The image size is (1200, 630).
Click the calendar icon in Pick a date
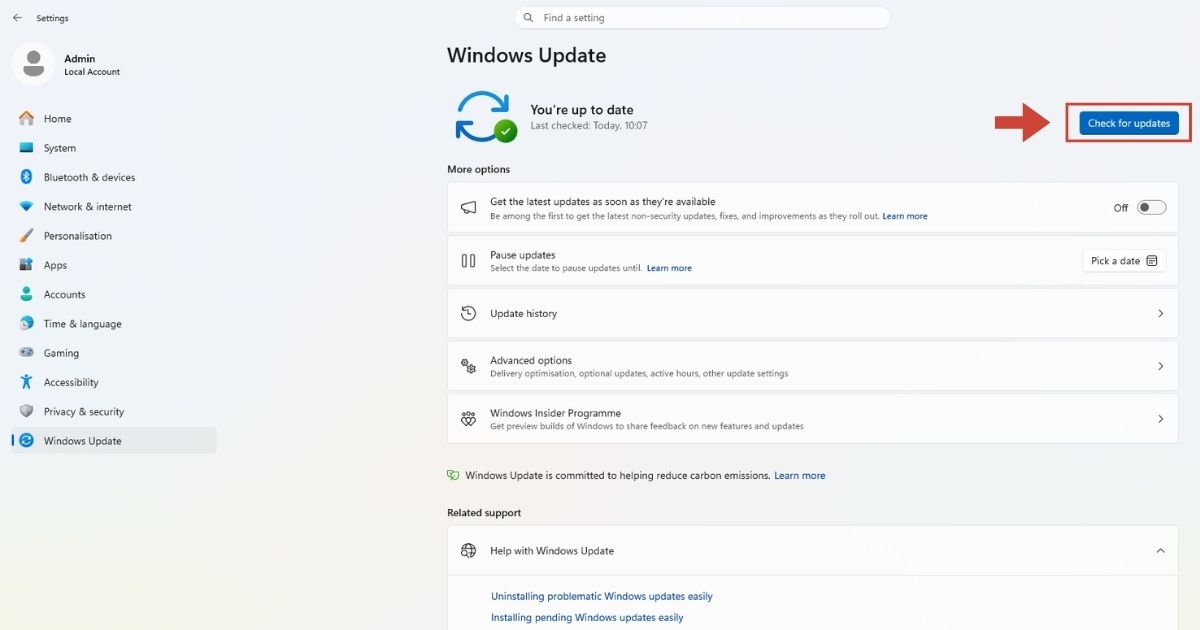tap(1151, 261)
